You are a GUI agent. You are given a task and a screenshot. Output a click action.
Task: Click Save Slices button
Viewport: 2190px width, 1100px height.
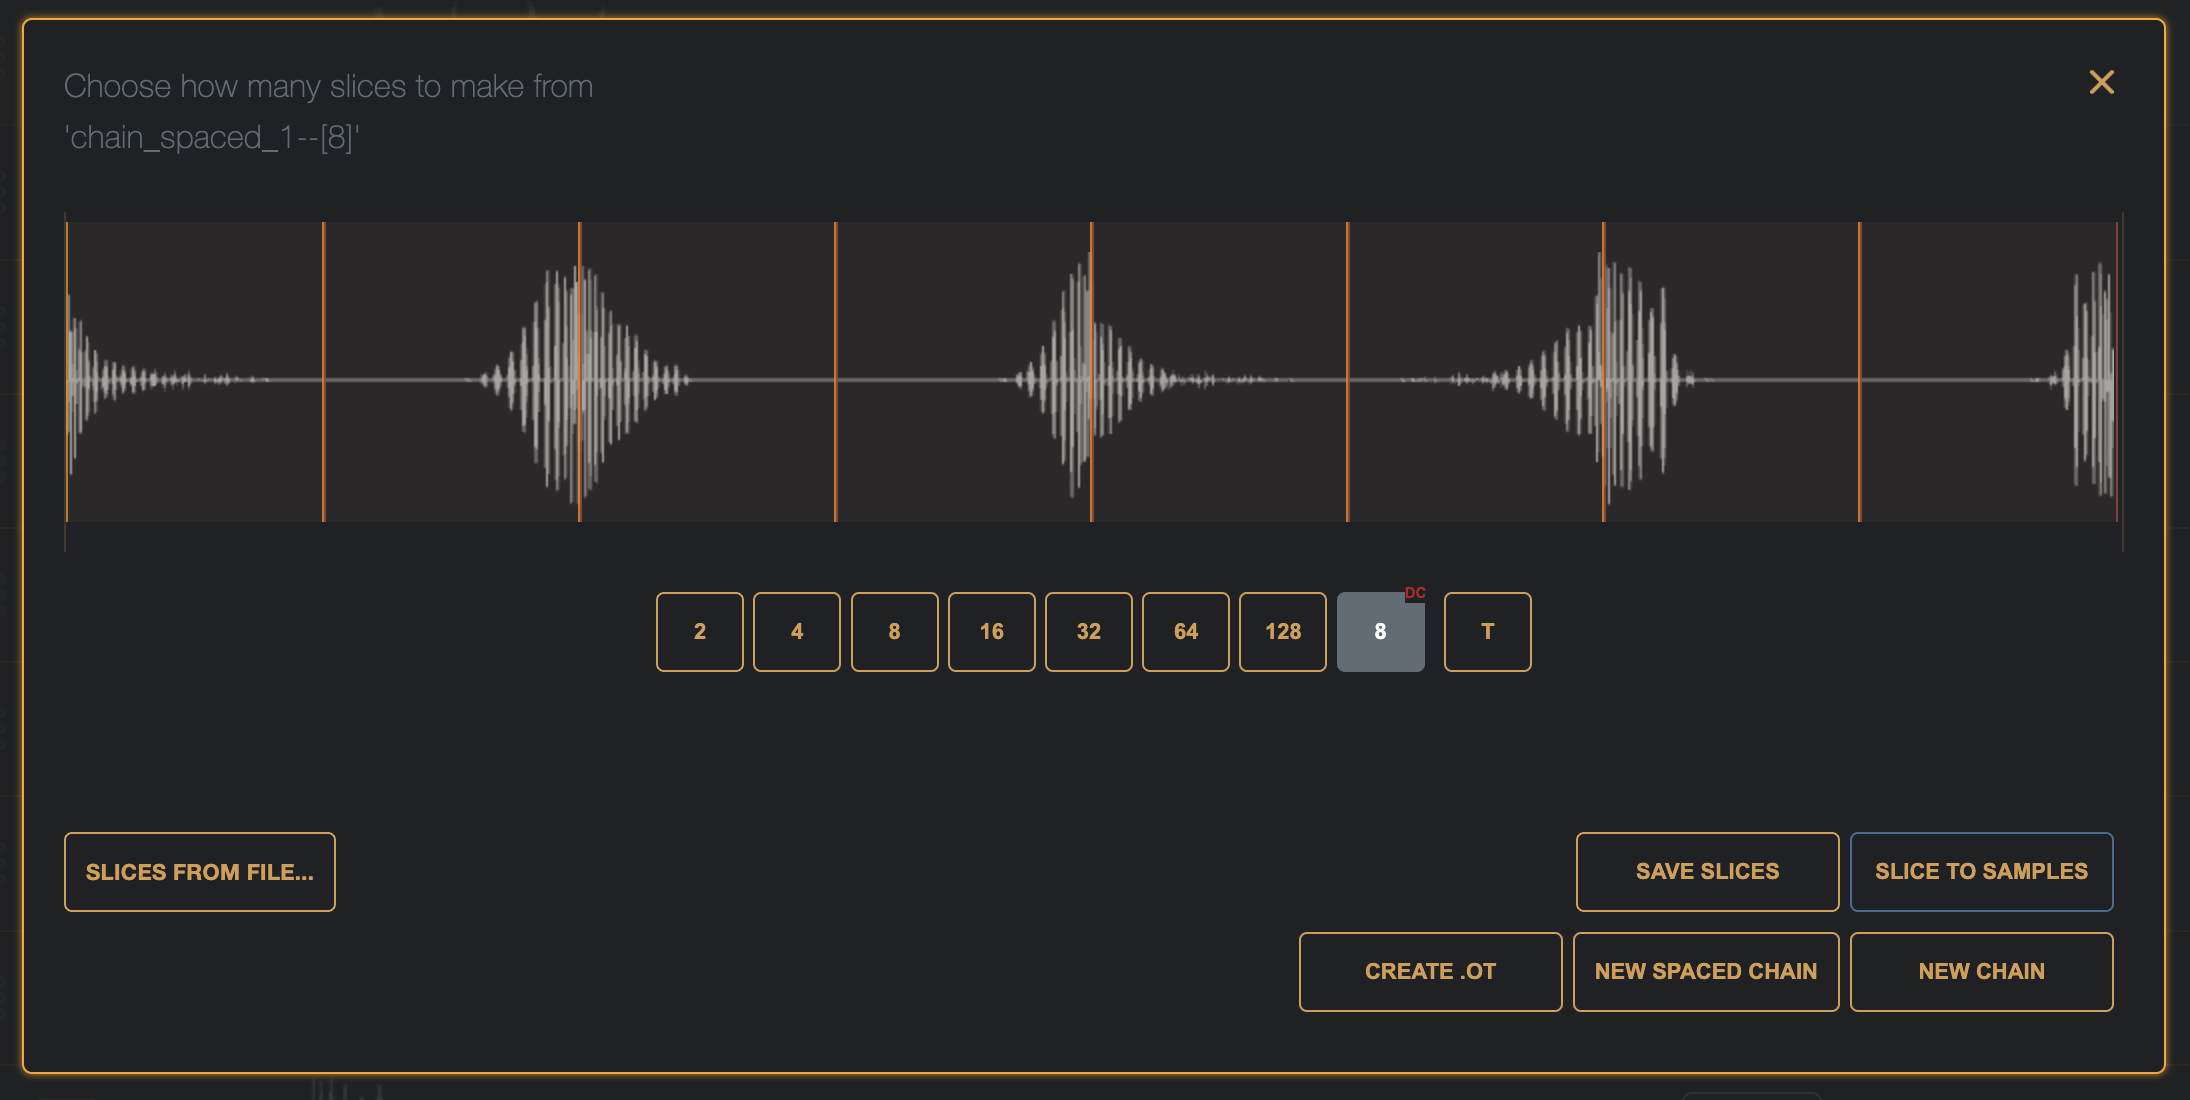1707,872
